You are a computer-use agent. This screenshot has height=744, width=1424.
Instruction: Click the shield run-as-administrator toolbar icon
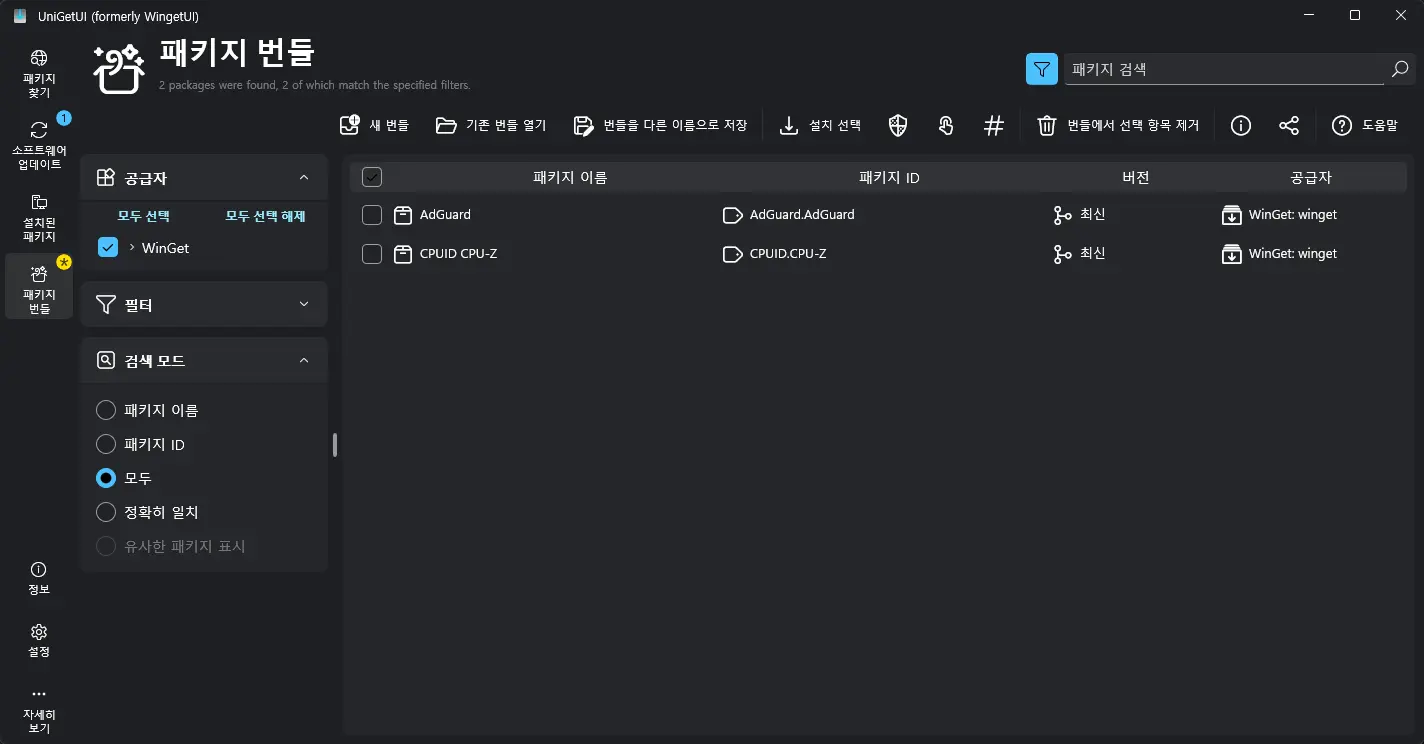coord(898,125)
